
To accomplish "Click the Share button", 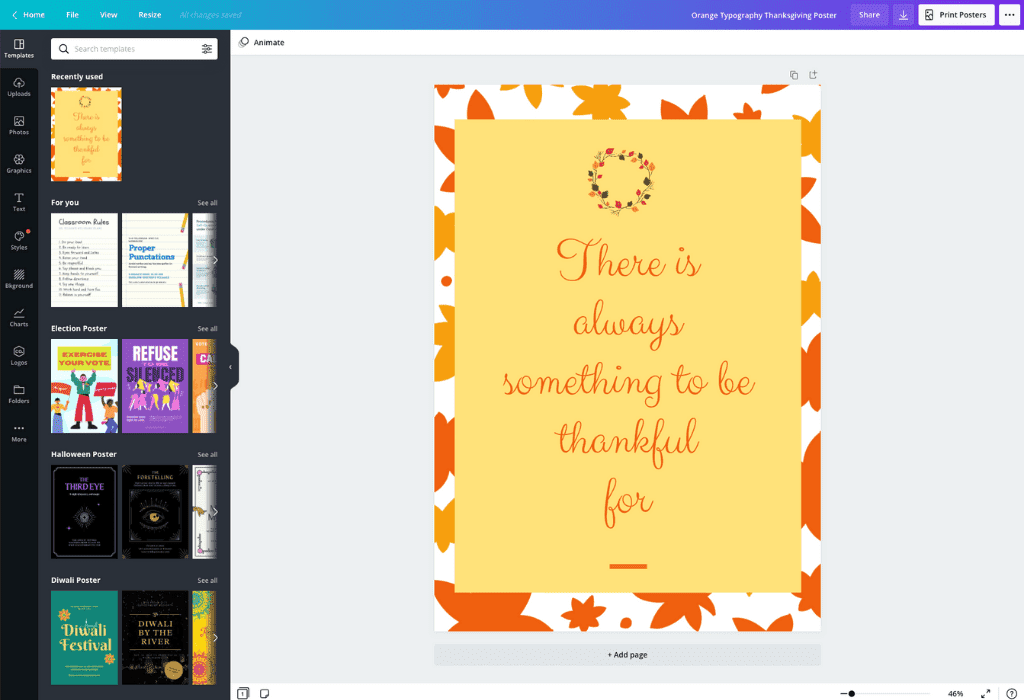I will (868, 15).
